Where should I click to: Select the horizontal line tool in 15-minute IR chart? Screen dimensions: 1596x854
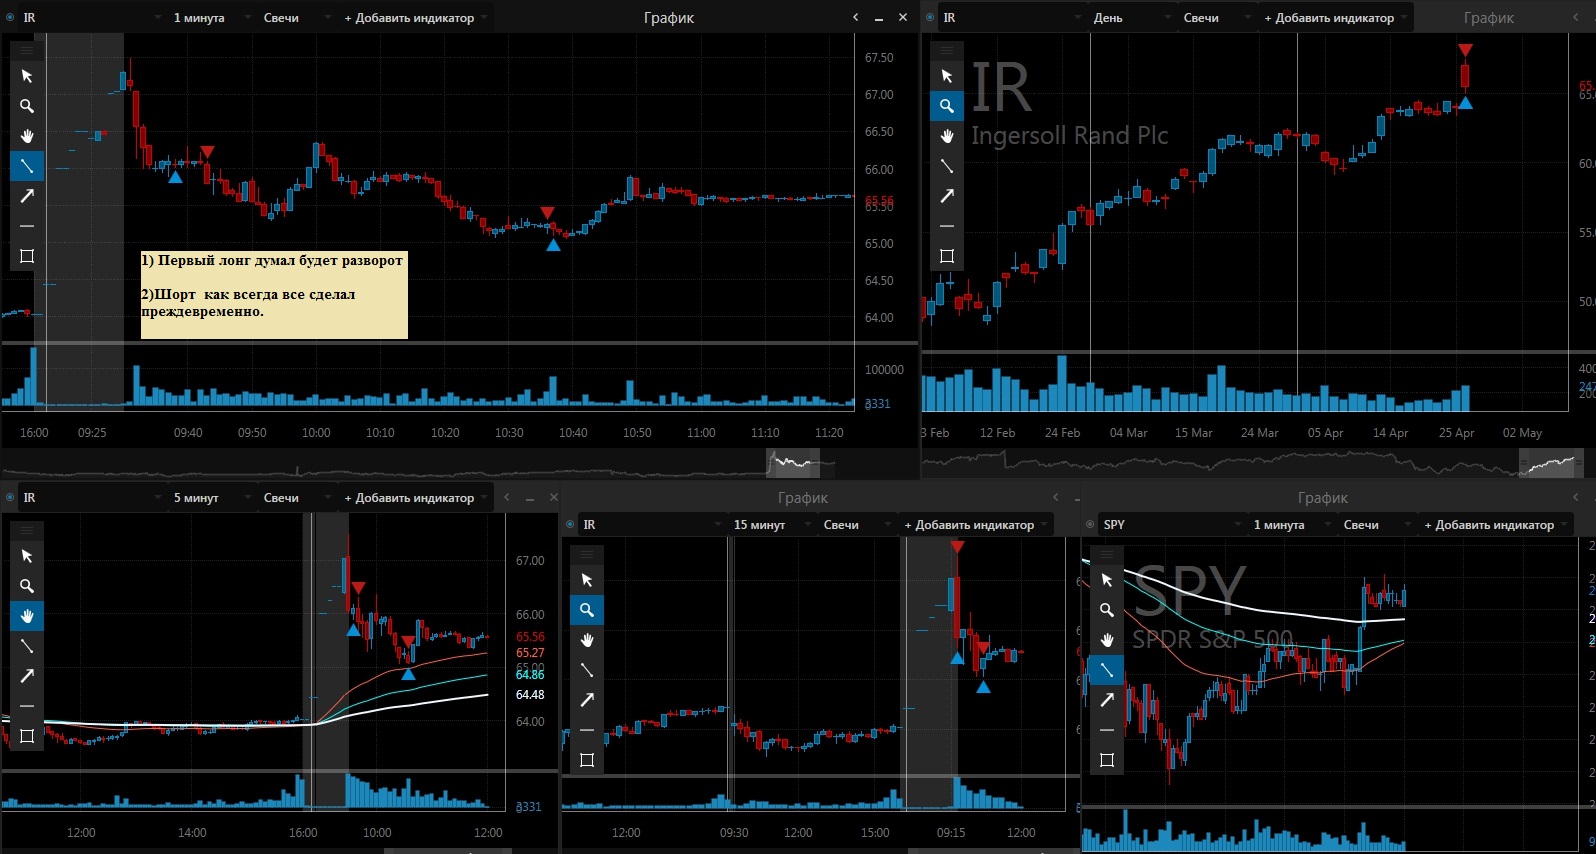coord(587,730)
